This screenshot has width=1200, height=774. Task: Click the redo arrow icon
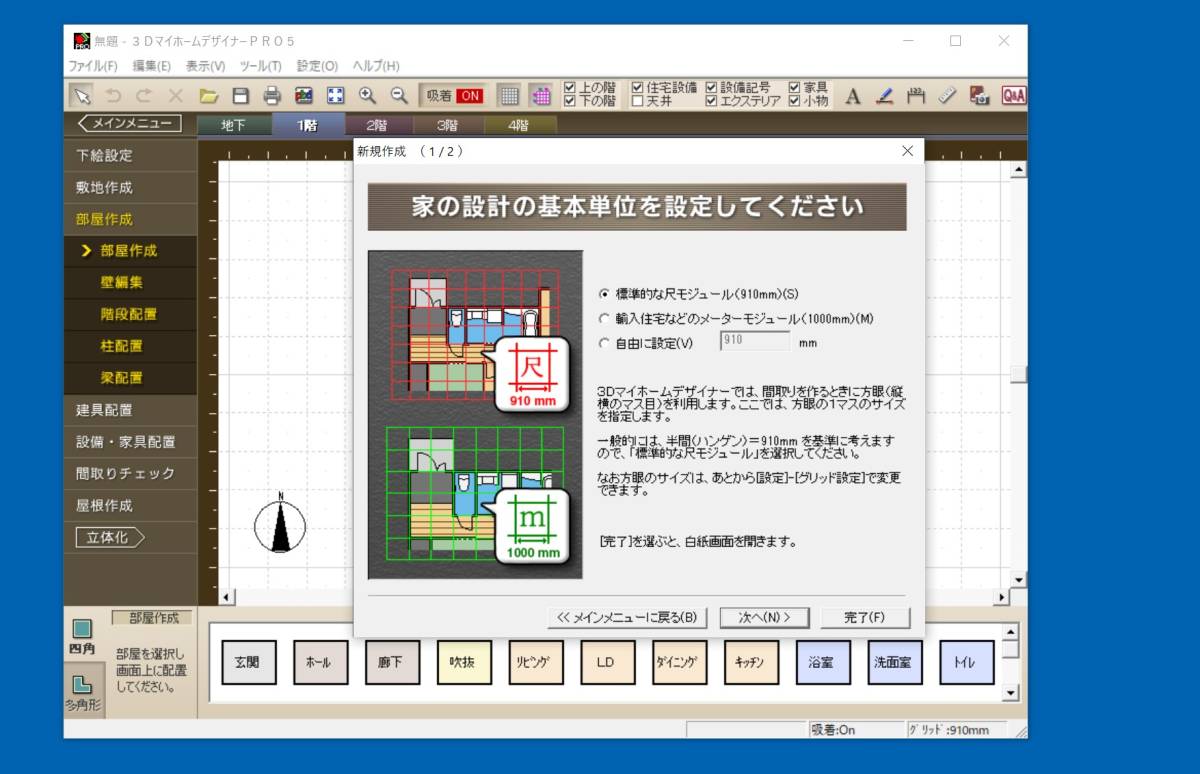pyautogui.click(x=144, y=96)
